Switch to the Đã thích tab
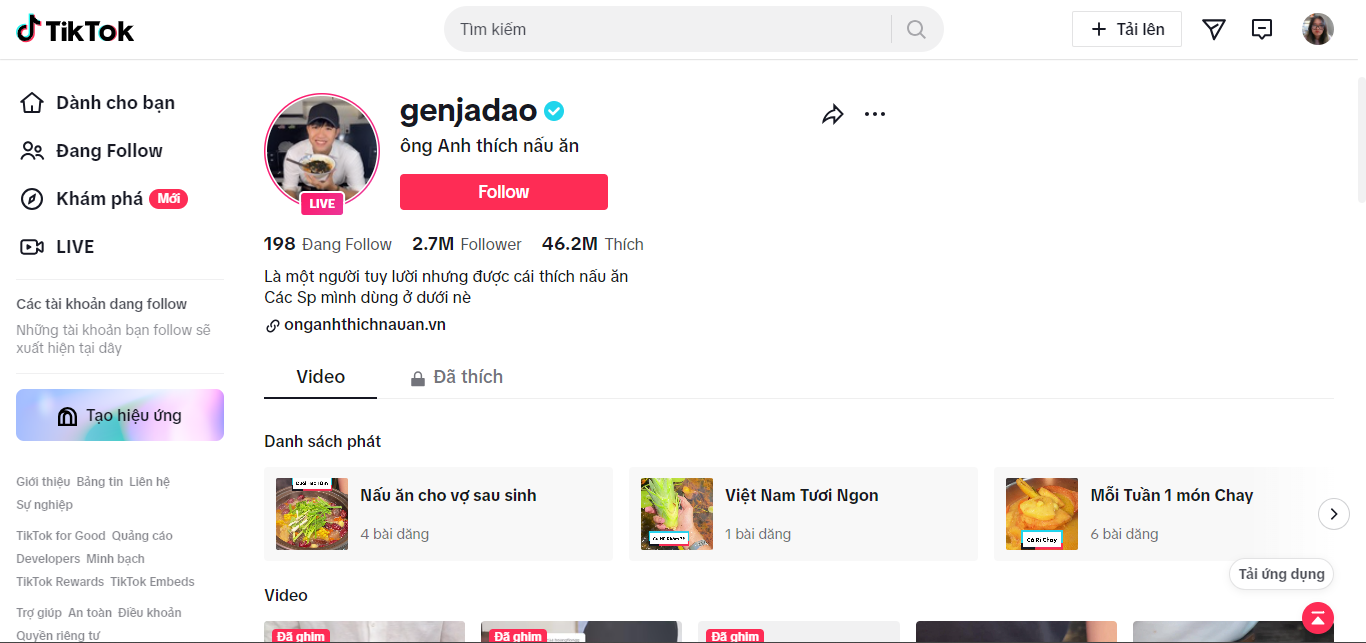Screen dimensions: 1366x643 457,377
